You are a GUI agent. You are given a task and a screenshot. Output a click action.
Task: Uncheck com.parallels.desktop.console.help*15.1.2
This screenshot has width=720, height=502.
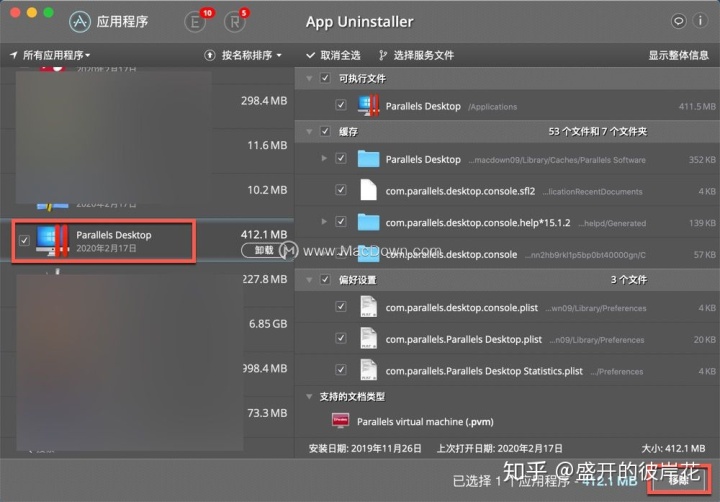click(341, 221)
